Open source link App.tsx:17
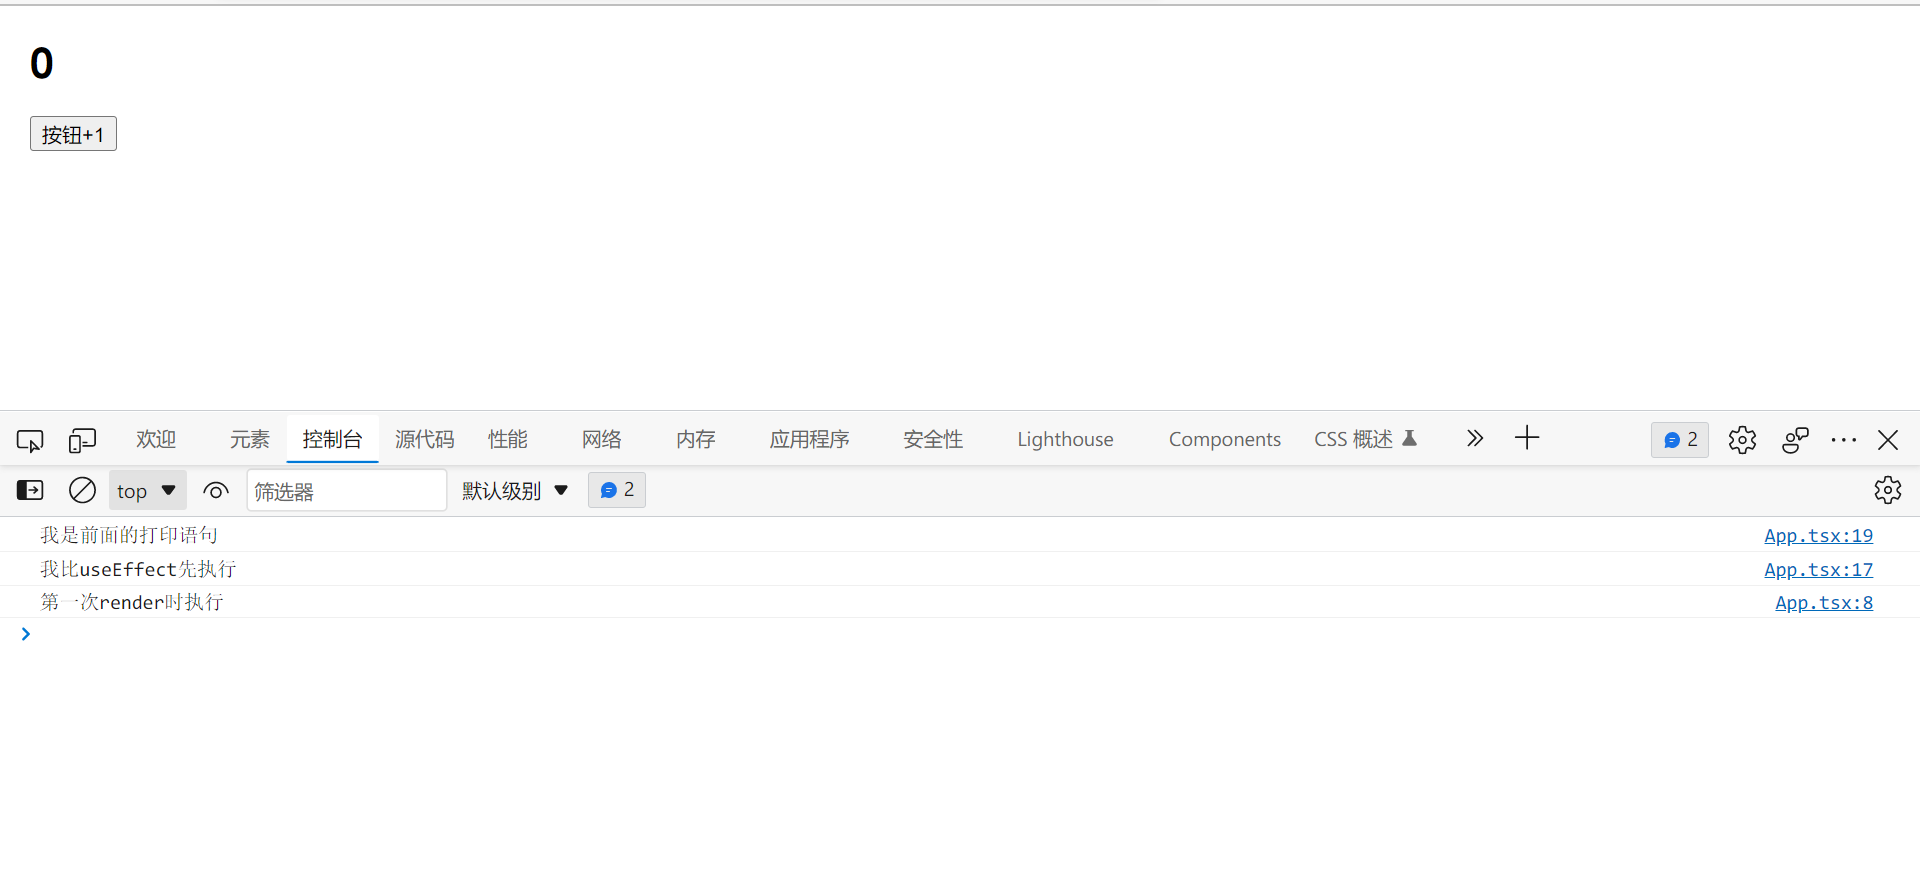 click(1818, 570)
